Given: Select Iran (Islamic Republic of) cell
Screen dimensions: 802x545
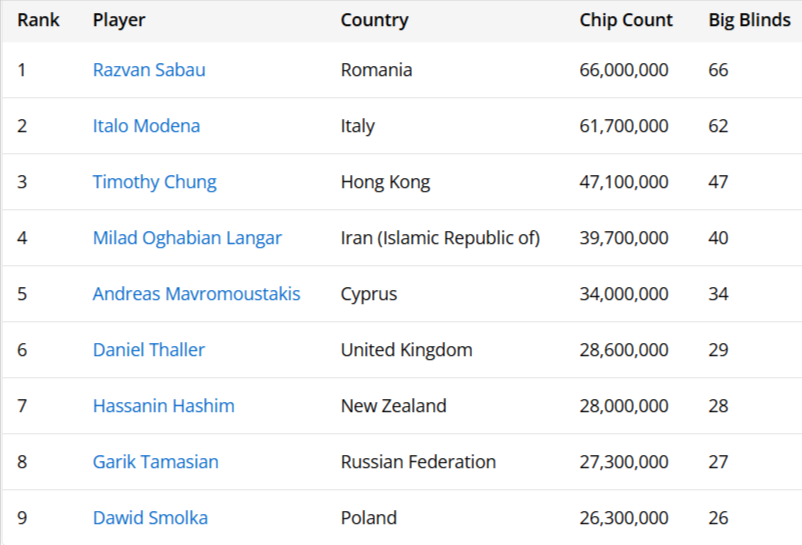Looking at the screenshot, I should (440, 238).
